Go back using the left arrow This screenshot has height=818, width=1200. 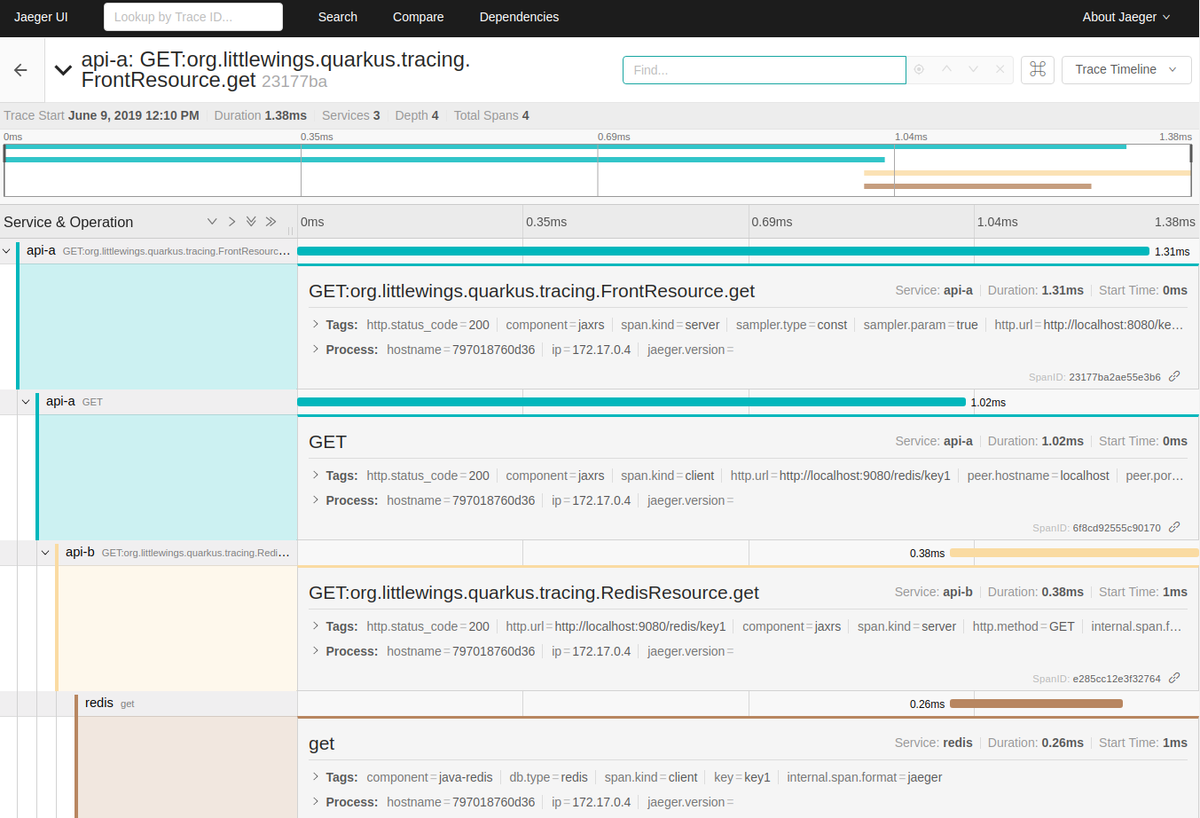coord(21,70)
